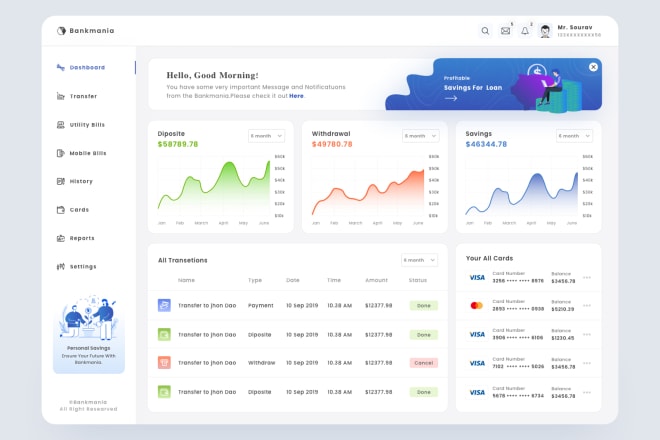The height and width of the screenshot is (440, 660).
Task: Click the Withdrawal amount $49780.78
Action: (x=332, y=144)
